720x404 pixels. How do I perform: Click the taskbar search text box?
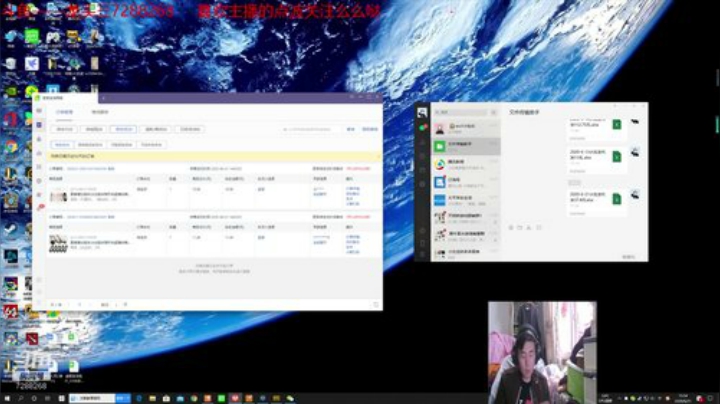tap(92, 398)
